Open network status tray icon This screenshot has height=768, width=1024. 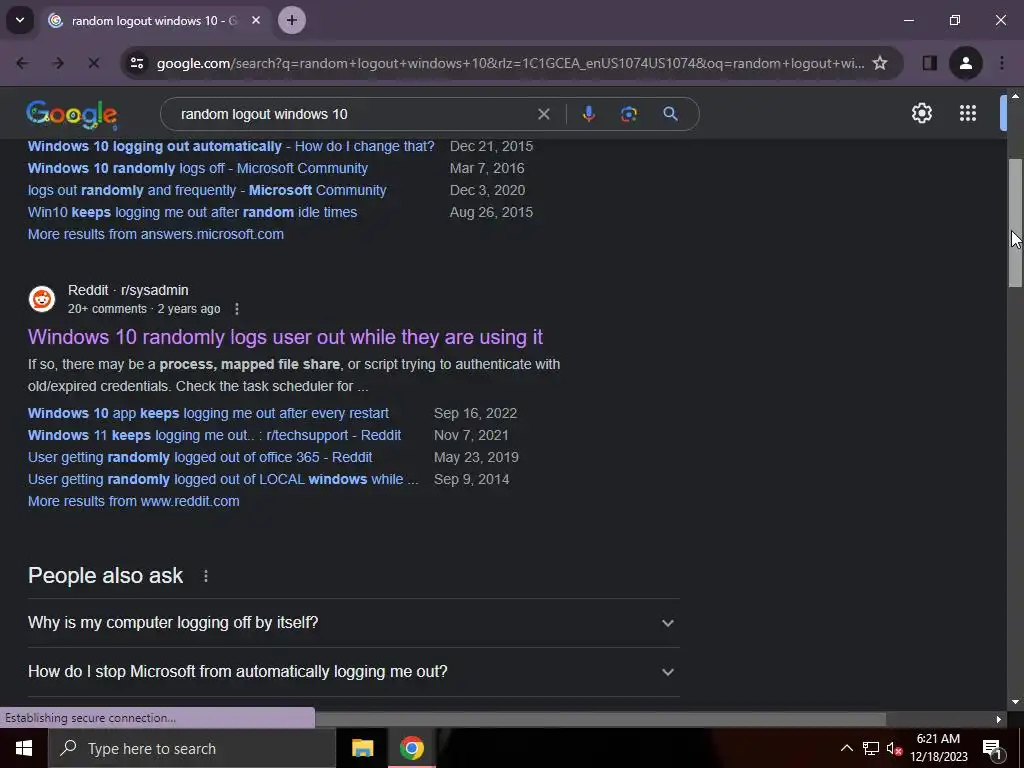tap(871, 748)
